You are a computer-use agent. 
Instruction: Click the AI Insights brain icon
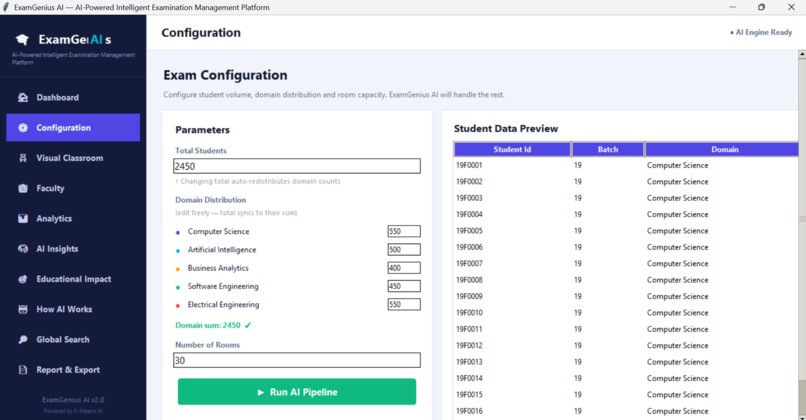click(x=23, y=249)
